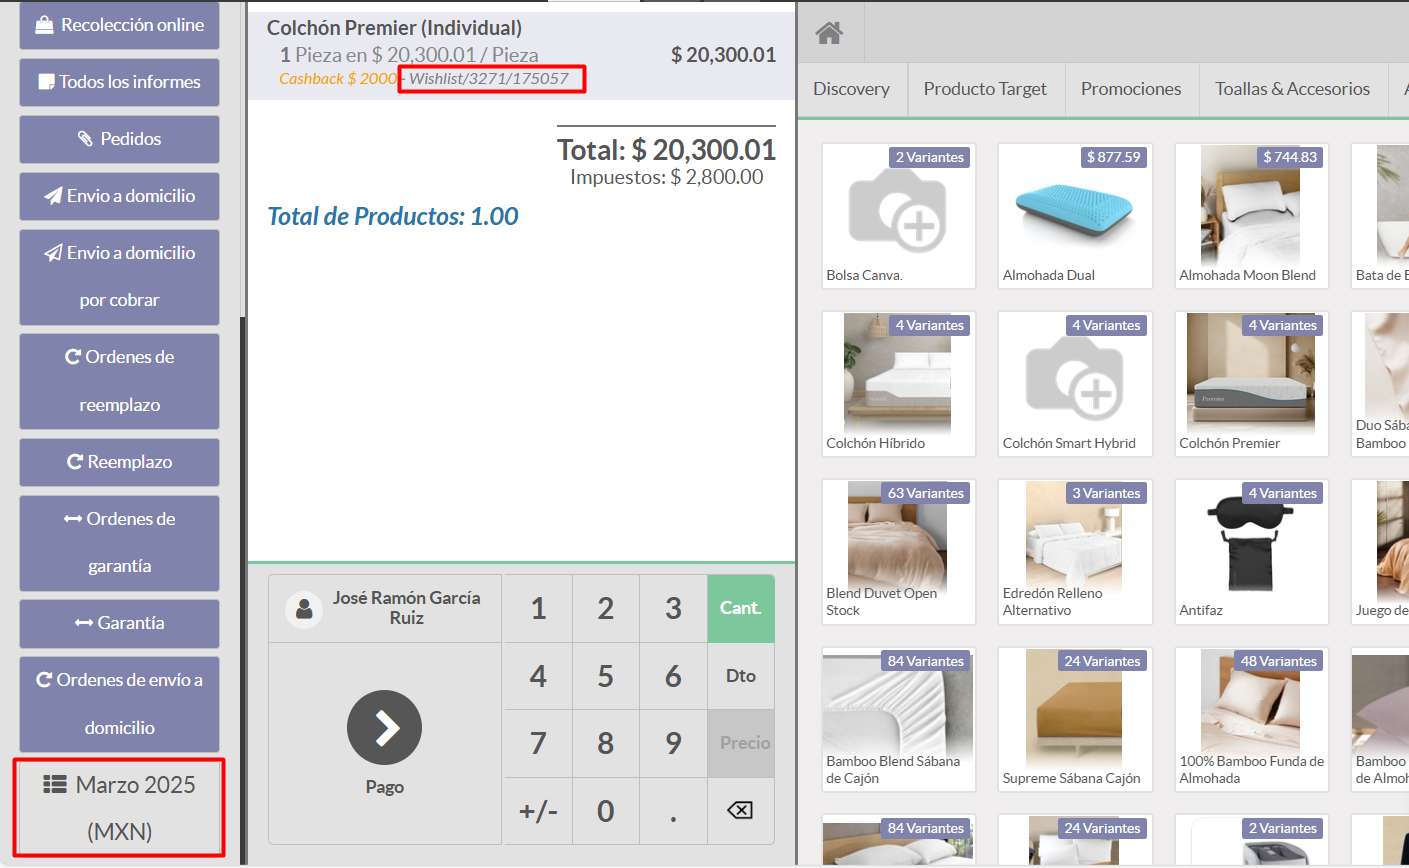Select the Antifaz product
Image resolution: width=1409 pixels, height=868 pixels.
click(x=1251, y=552)
